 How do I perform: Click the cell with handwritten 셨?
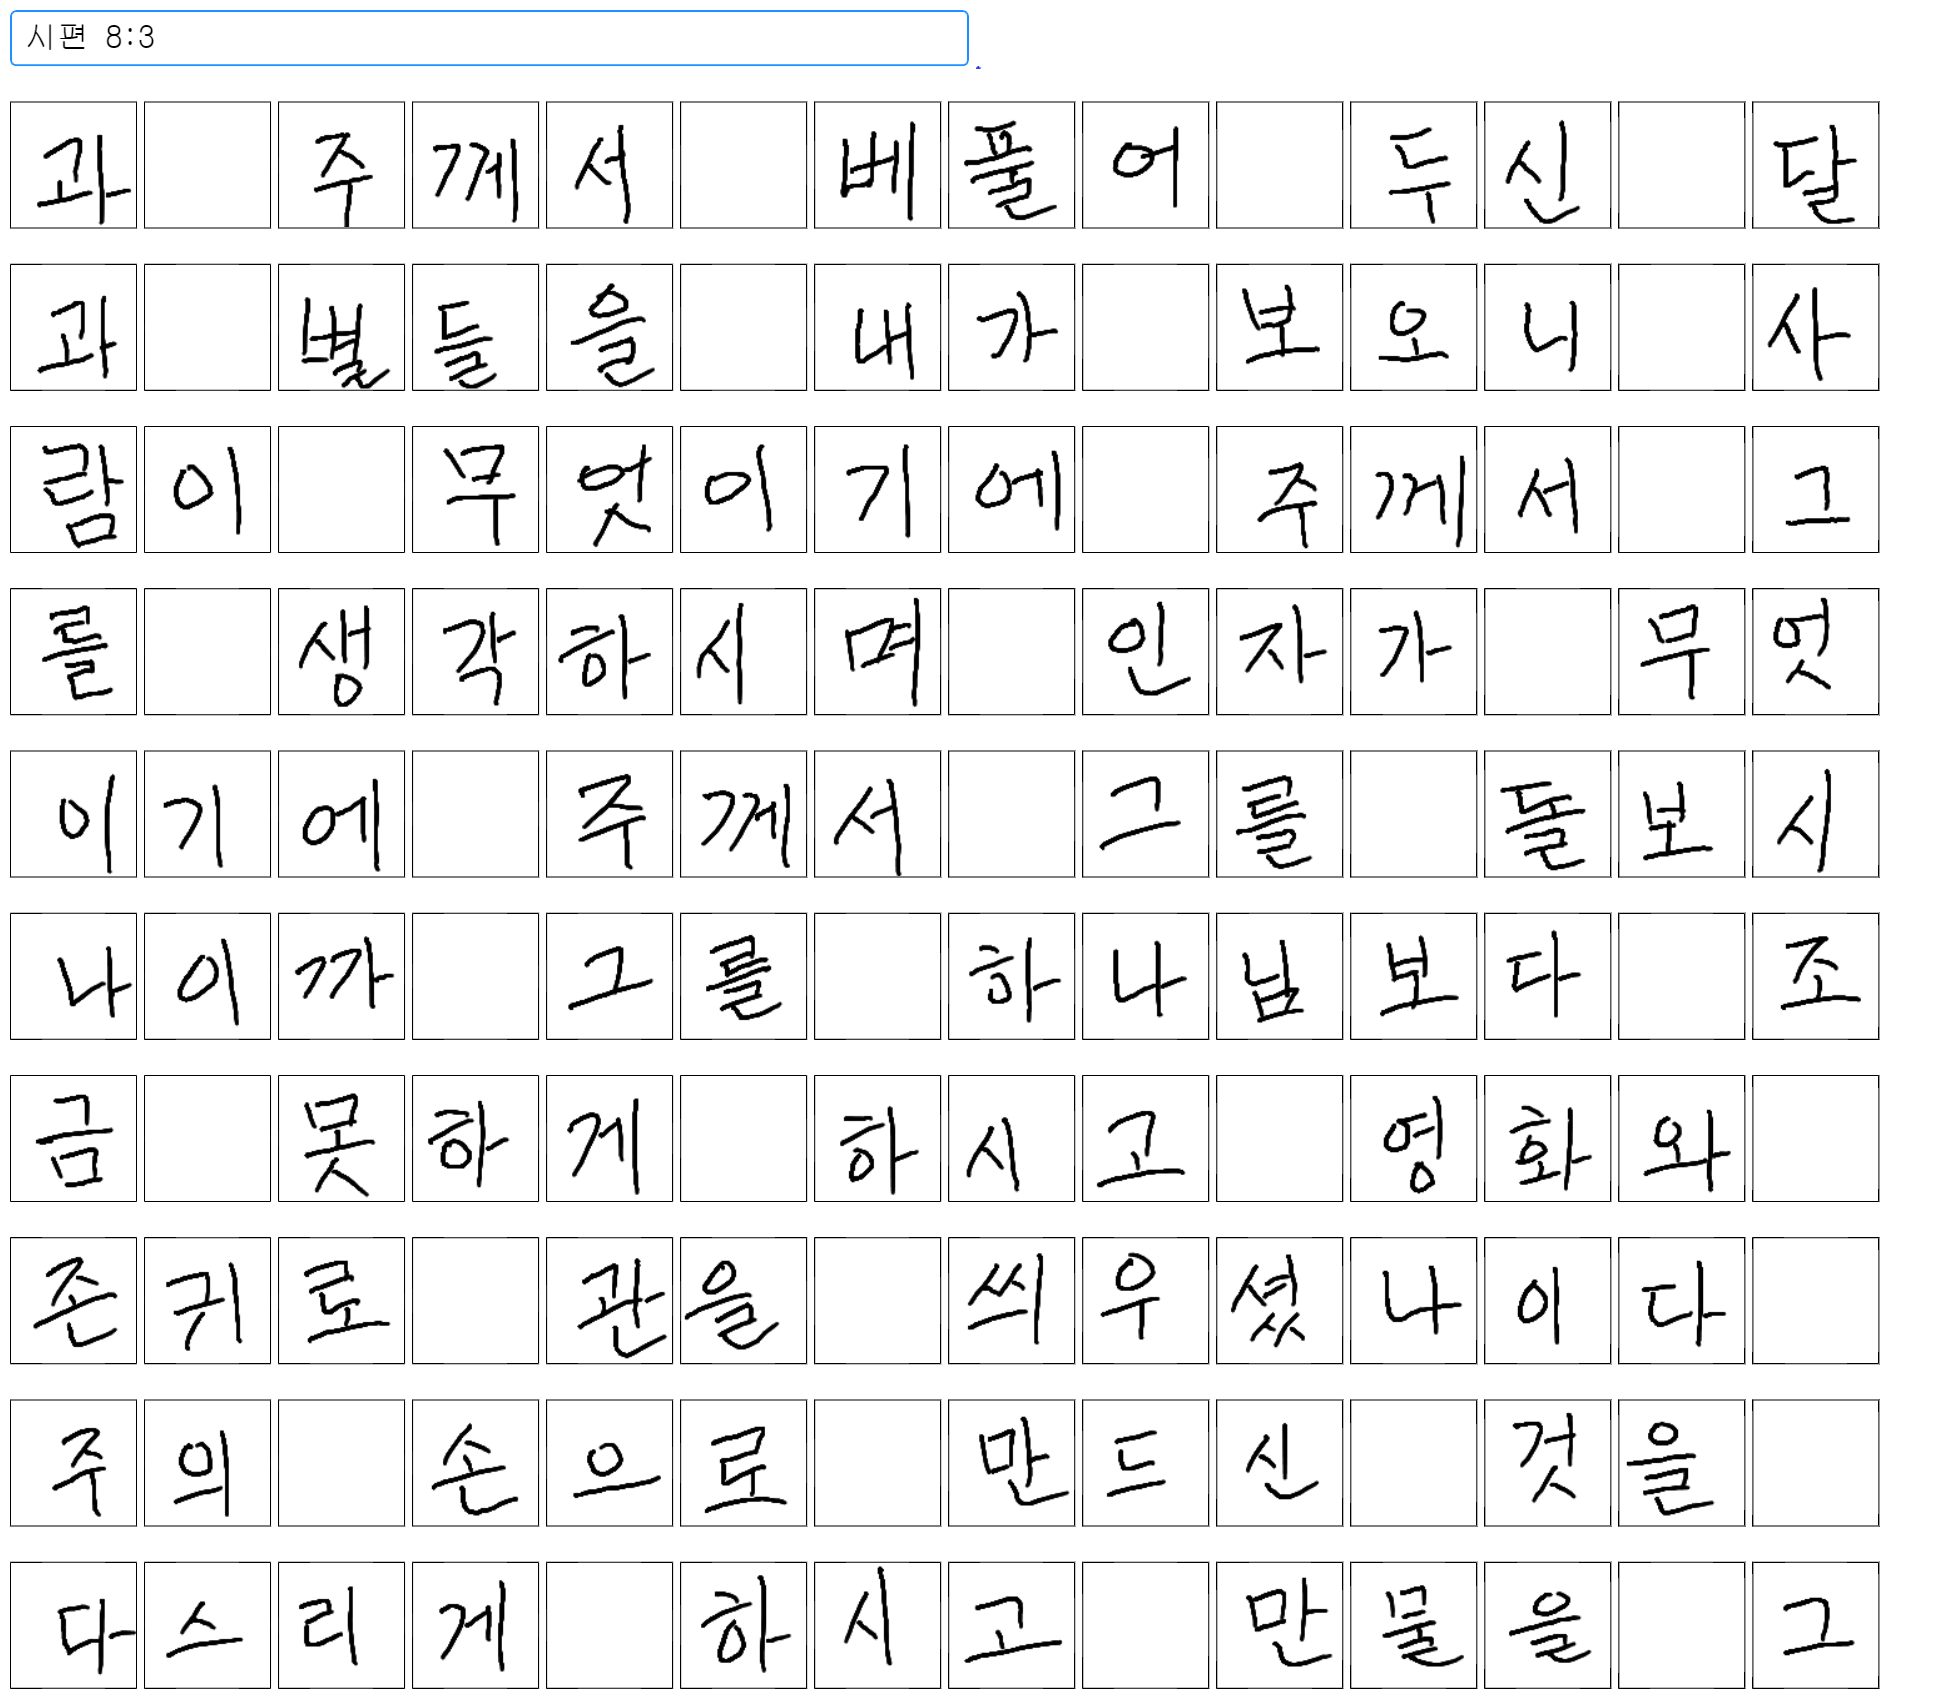tap(1279, 1300)
